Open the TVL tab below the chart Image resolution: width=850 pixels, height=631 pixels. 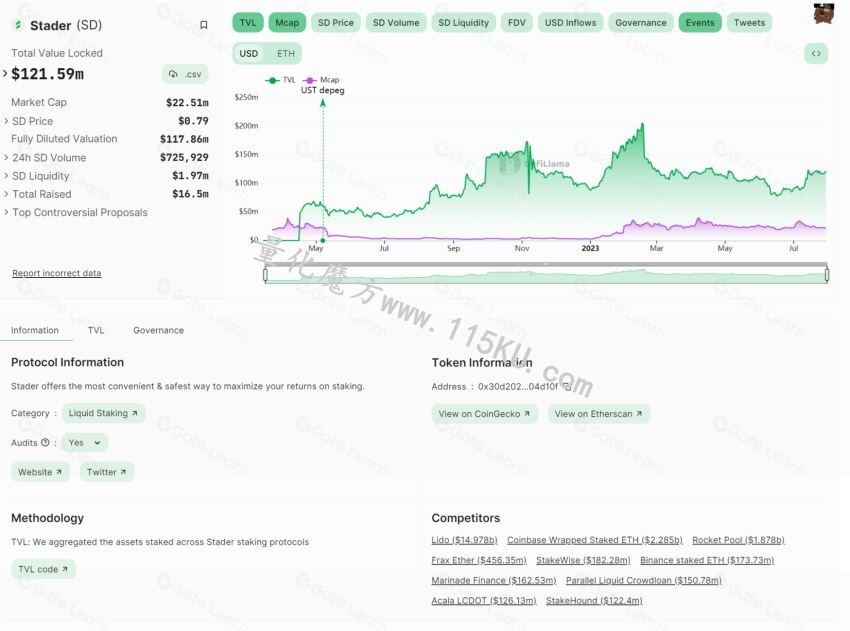click(x=96, y=330)
